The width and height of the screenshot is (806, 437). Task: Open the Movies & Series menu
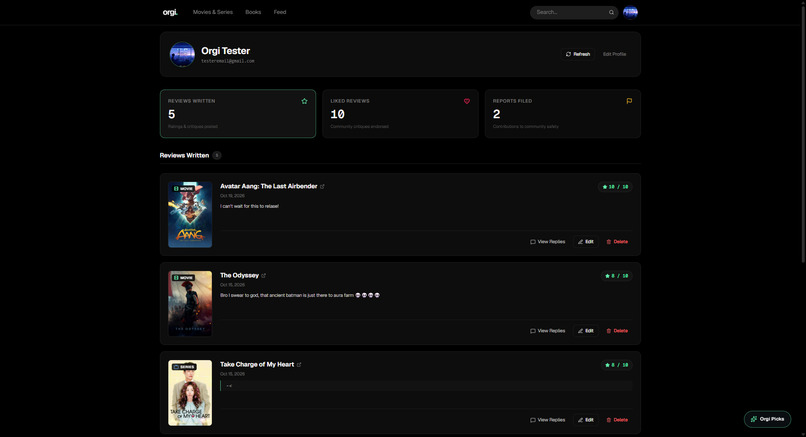[213, 12]
